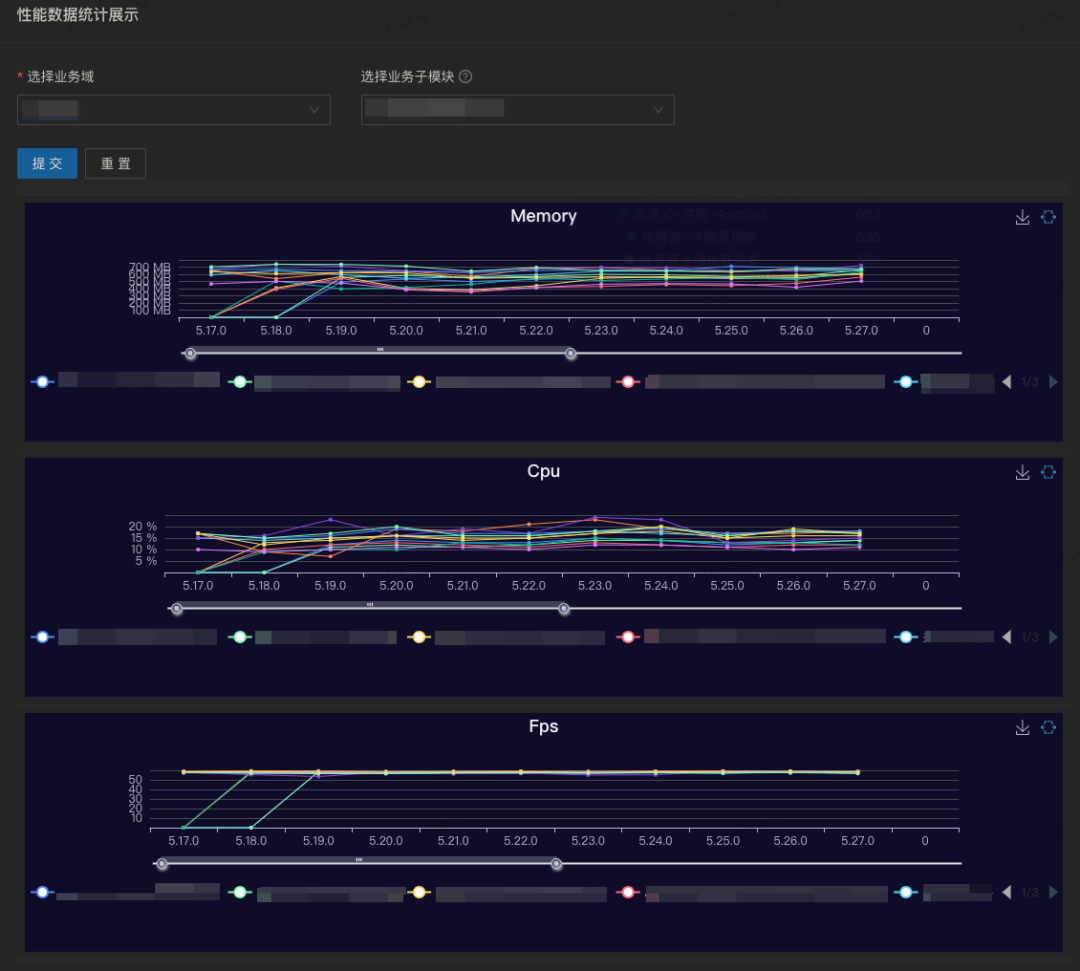The height and width of the screenshot is (971, 1080).
Task: Click Cpu zoom slider right handle
Action: tap(563, 609)
